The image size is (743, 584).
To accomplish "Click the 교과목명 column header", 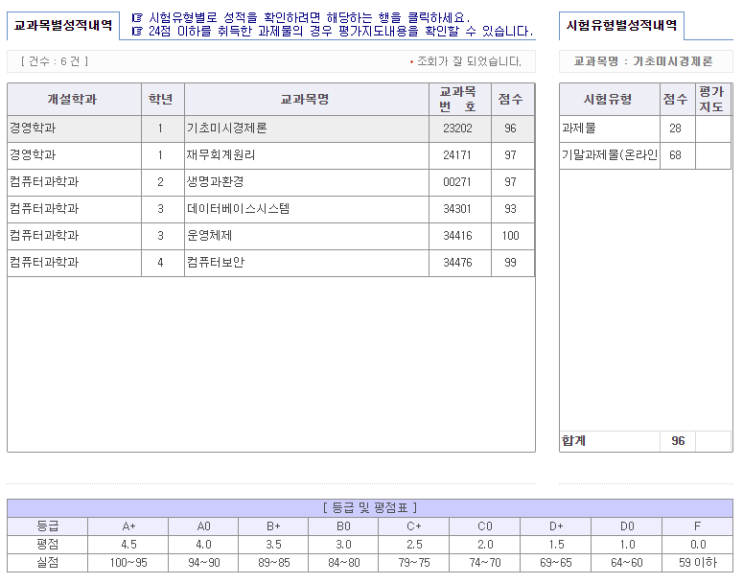I will coord(307,99).
